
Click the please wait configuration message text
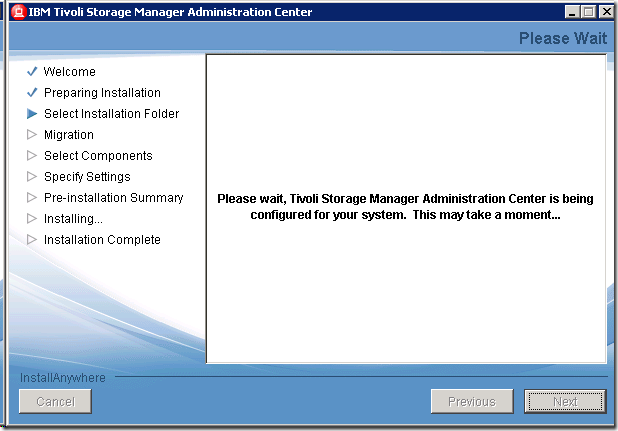click(x=405, y=207)
